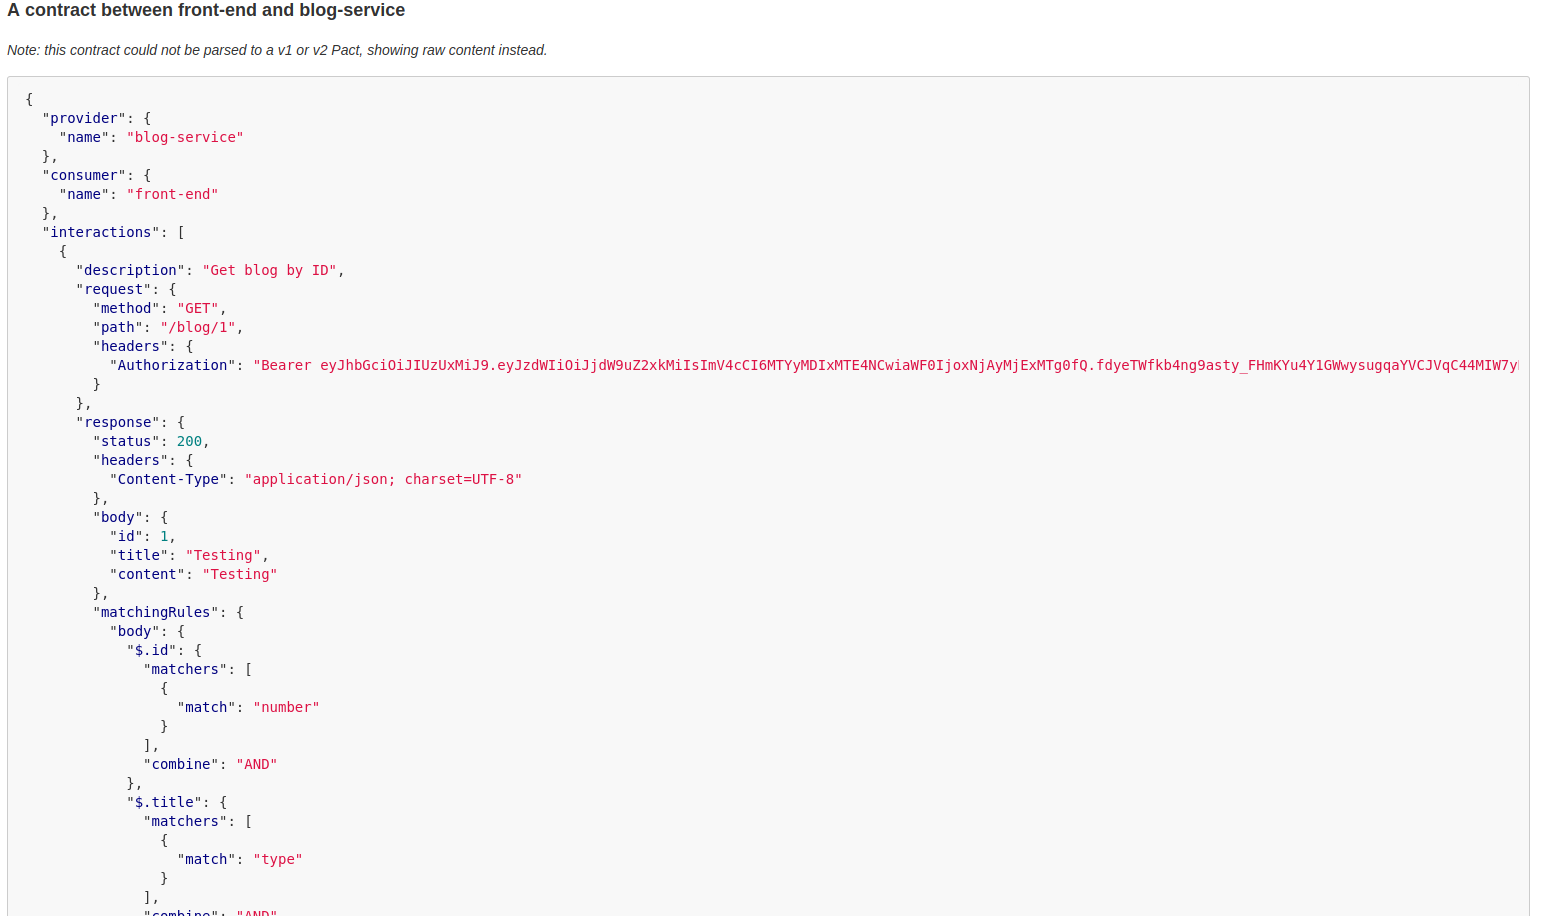The image size is (1546, 916).
Task: Click the body id value 1
Action: point(165,536)
